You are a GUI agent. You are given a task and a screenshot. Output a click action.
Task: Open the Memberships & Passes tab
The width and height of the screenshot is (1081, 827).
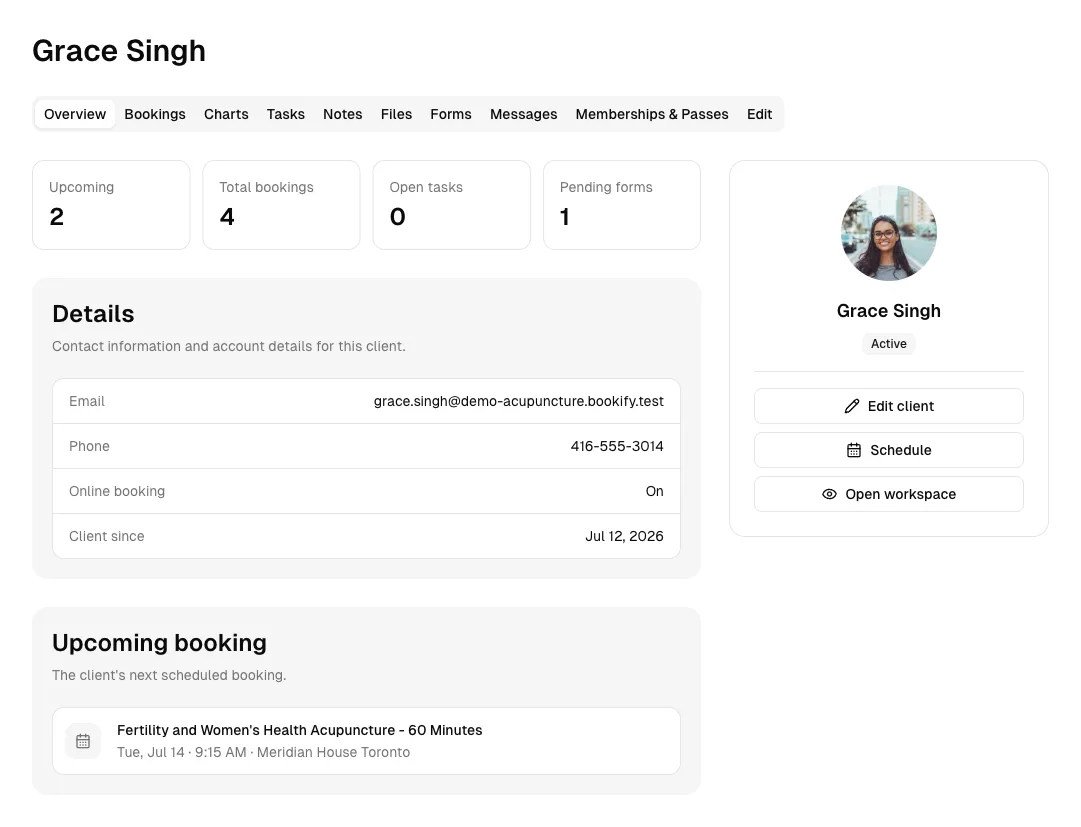tap(652, 114)
